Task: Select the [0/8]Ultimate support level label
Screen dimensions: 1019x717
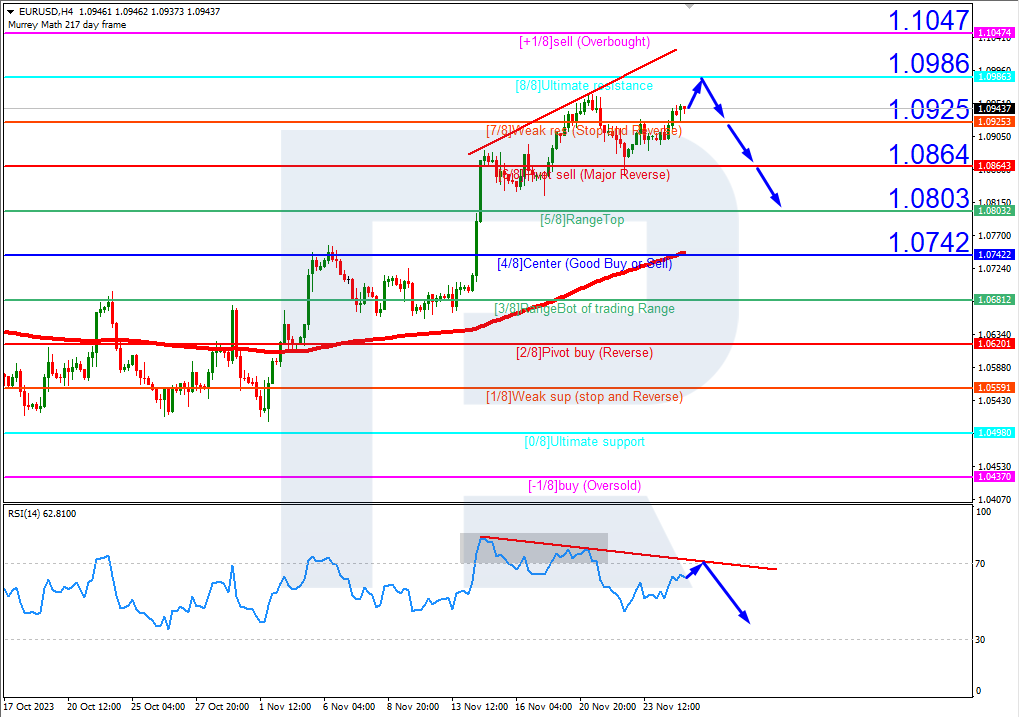Action: [585, 441]
